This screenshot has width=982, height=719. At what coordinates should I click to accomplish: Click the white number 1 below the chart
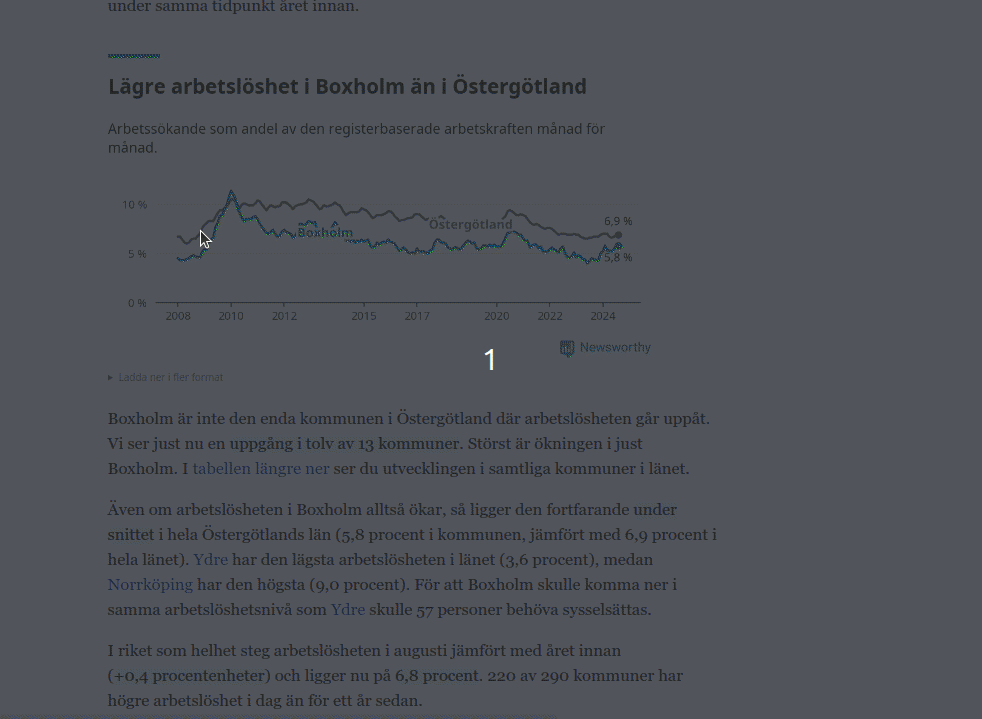tap(490, 360)
